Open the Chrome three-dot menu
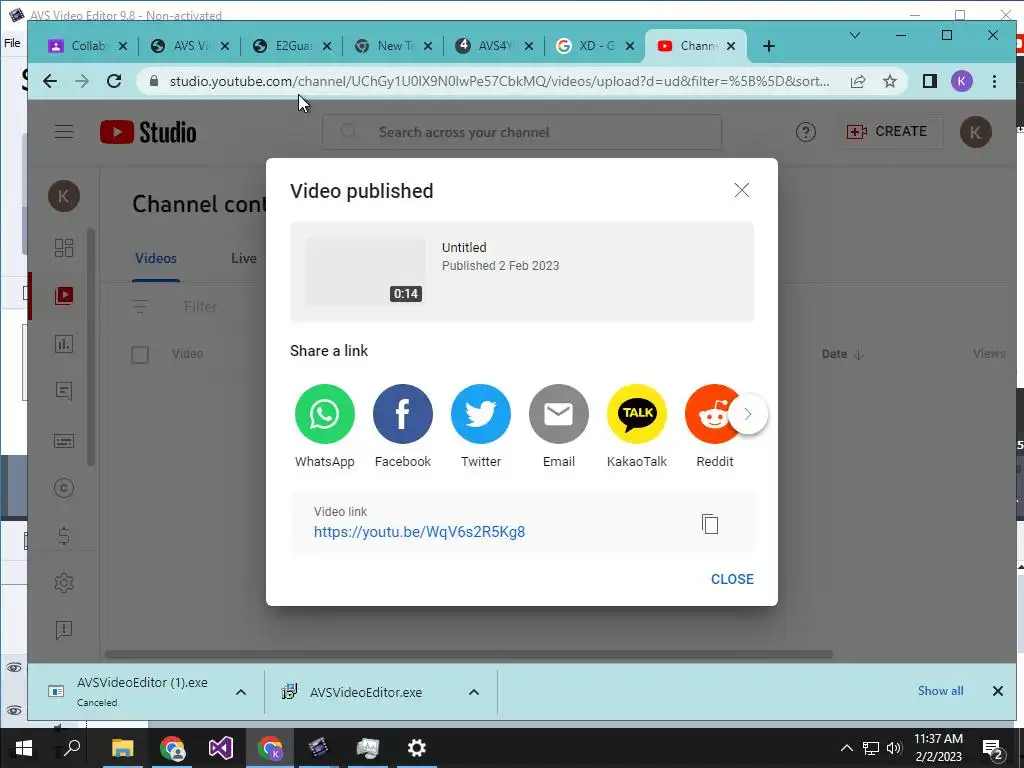 [x=994, y=81]
